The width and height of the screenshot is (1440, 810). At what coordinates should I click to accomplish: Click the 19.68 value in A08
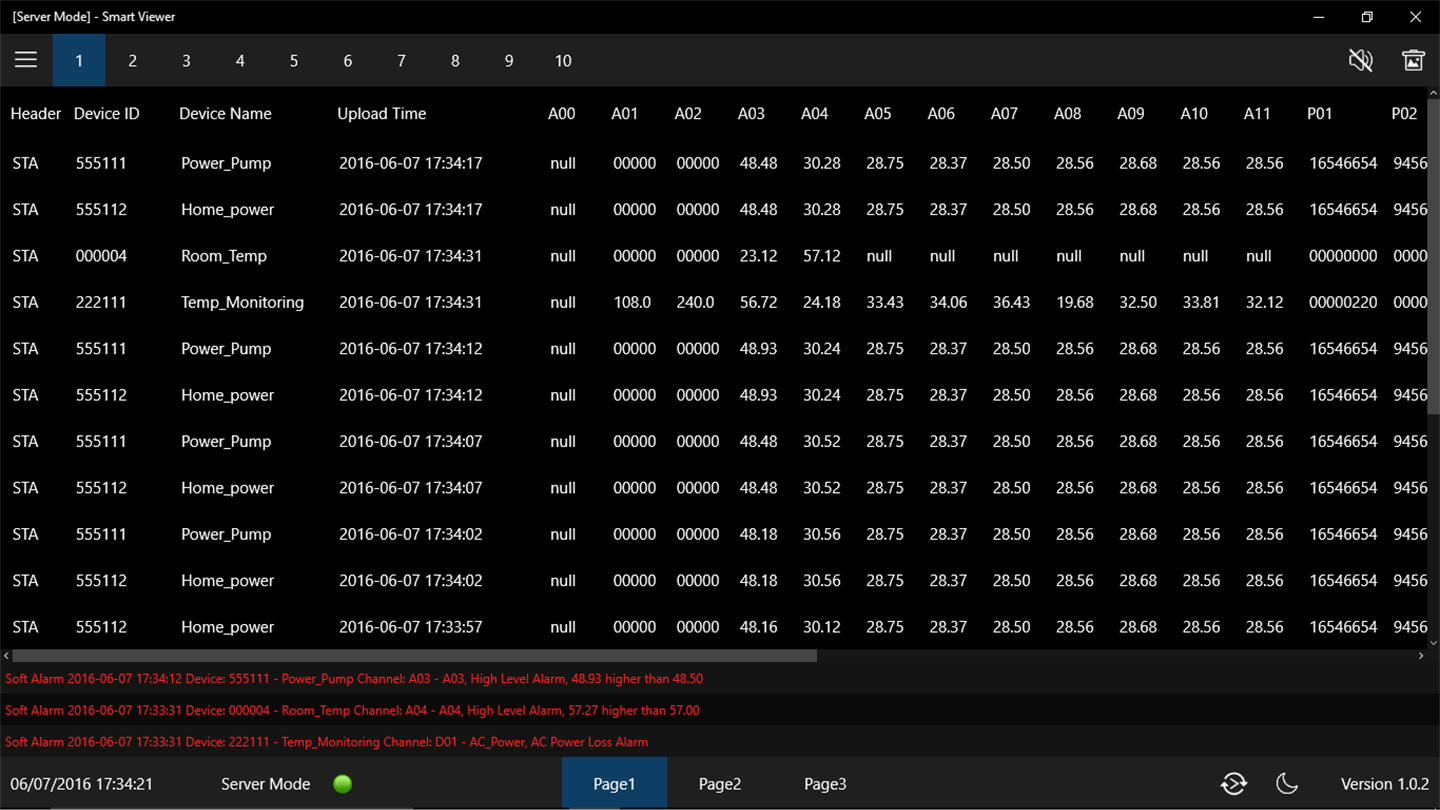click(1075, 302)
